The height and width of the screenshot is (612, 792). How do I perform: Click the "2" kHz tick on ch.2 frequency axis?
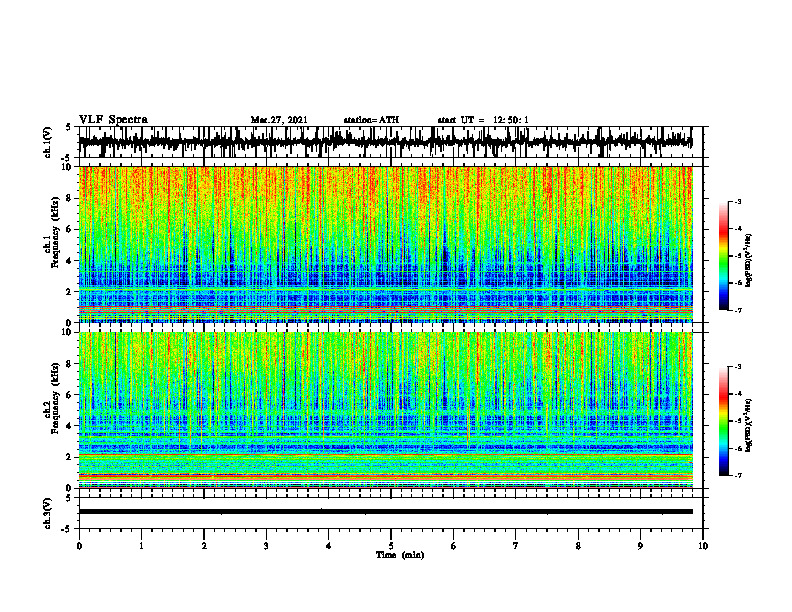coord(69,457)
